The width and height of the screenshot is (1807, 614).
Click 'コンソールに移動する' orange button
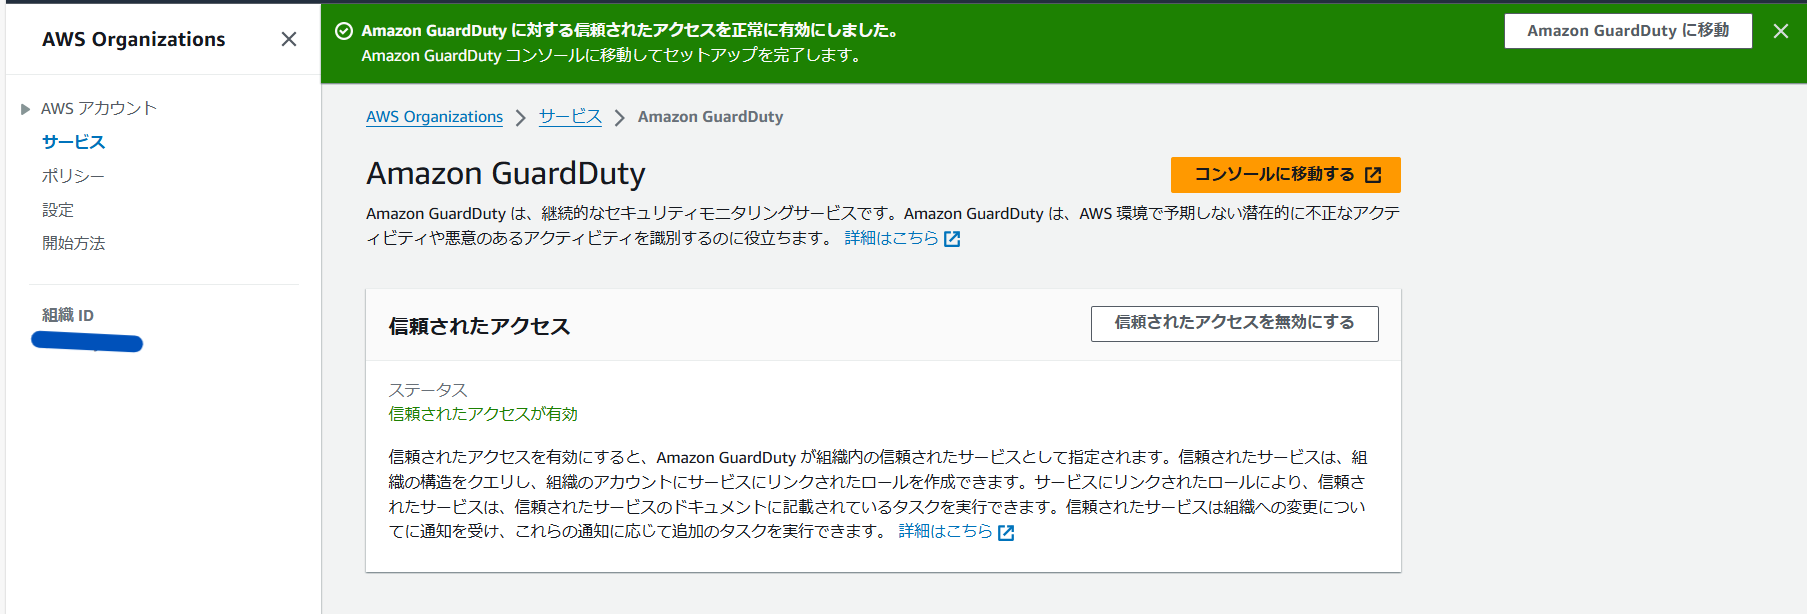click(1285, 174)
